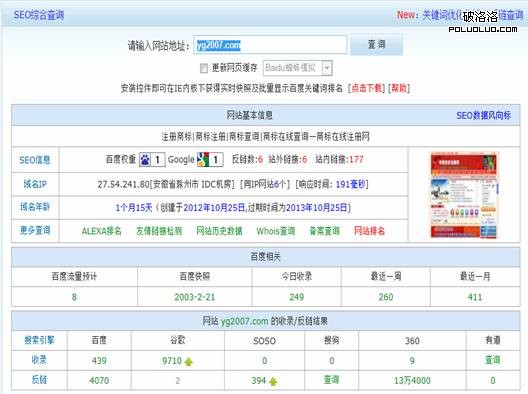This screenshot has height=394, width=528.
Task: Open the website preview thumbnail
Action: click(x=464, y=195)
